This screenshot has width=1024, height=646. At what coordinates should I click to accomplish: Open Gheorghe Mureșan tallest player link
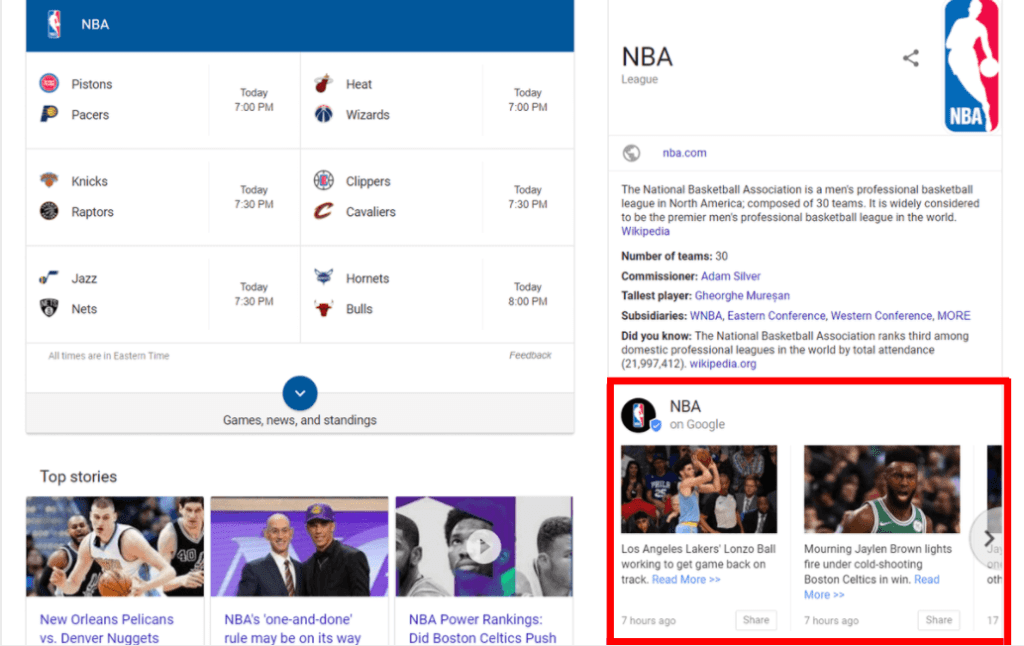[x=742, y=296]
